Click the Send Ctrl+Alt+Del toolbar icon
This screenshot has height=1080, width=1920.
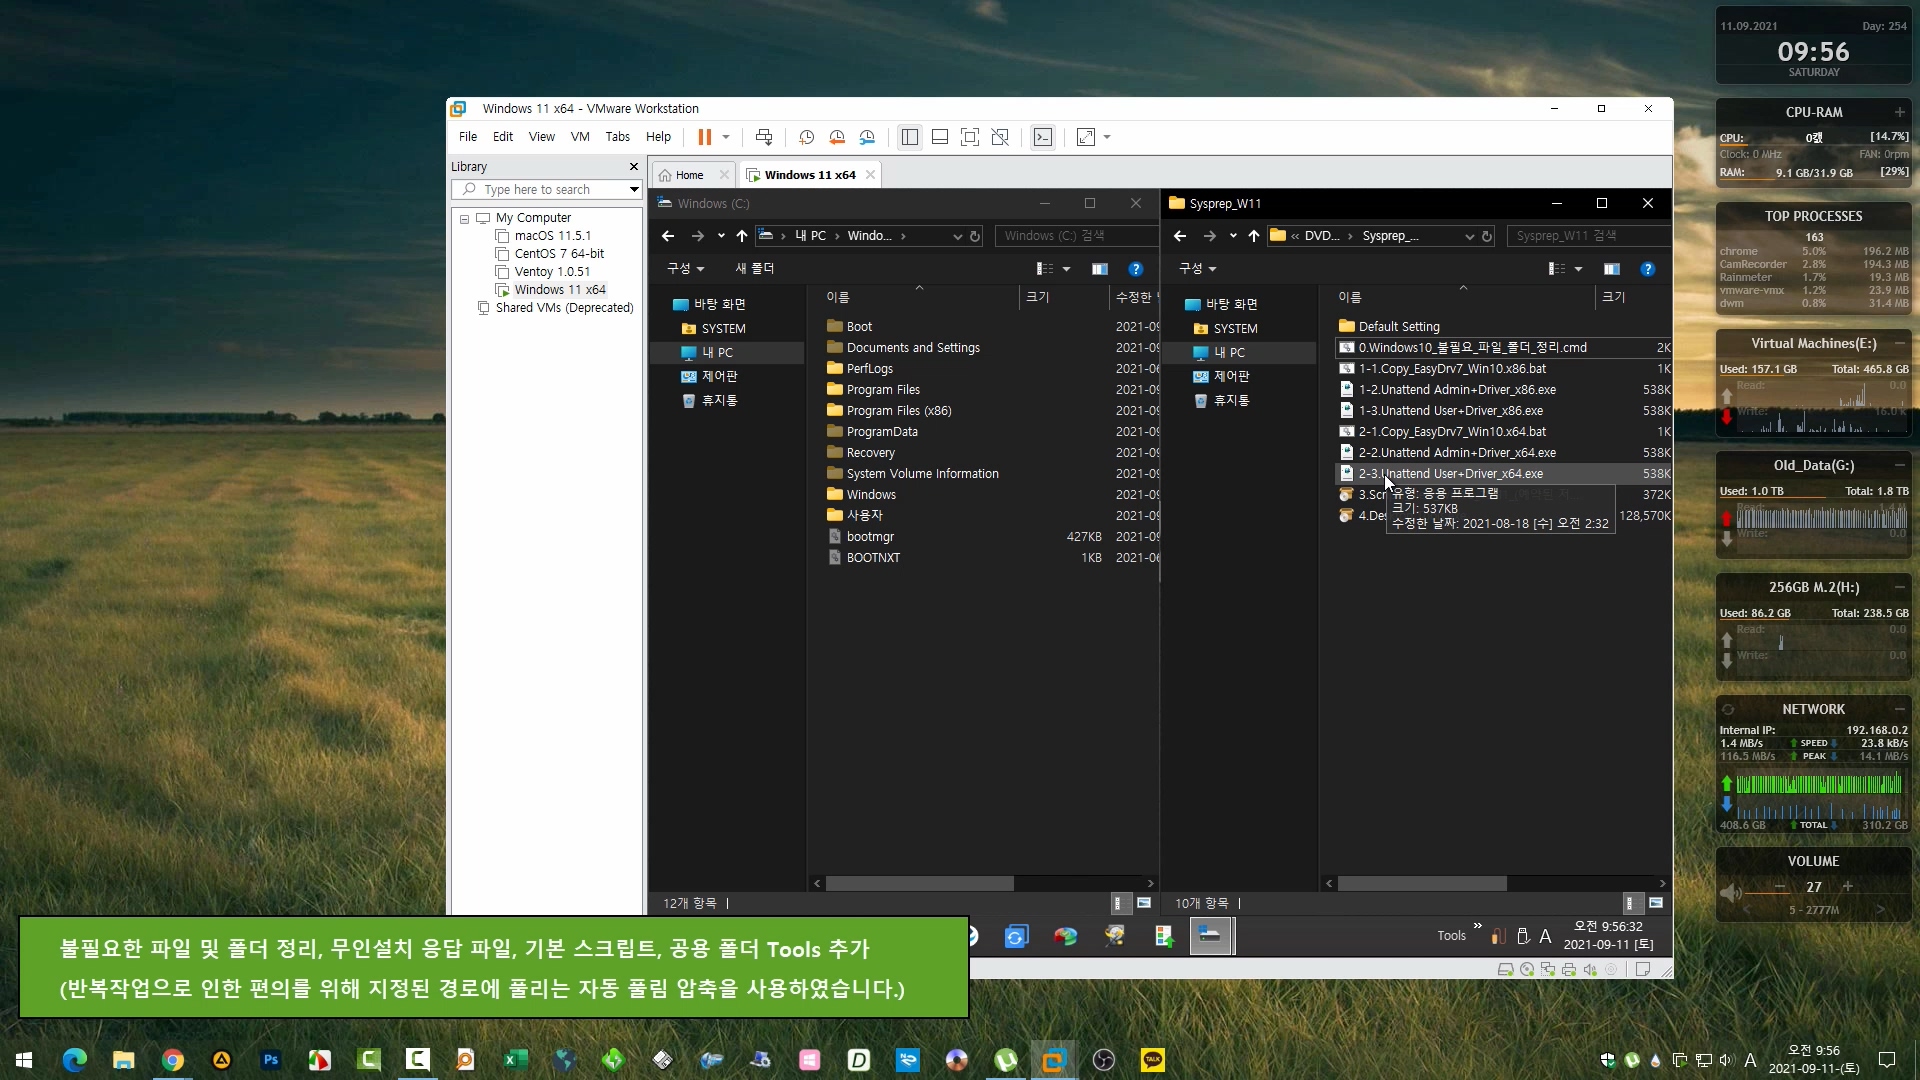click(764, 137)
